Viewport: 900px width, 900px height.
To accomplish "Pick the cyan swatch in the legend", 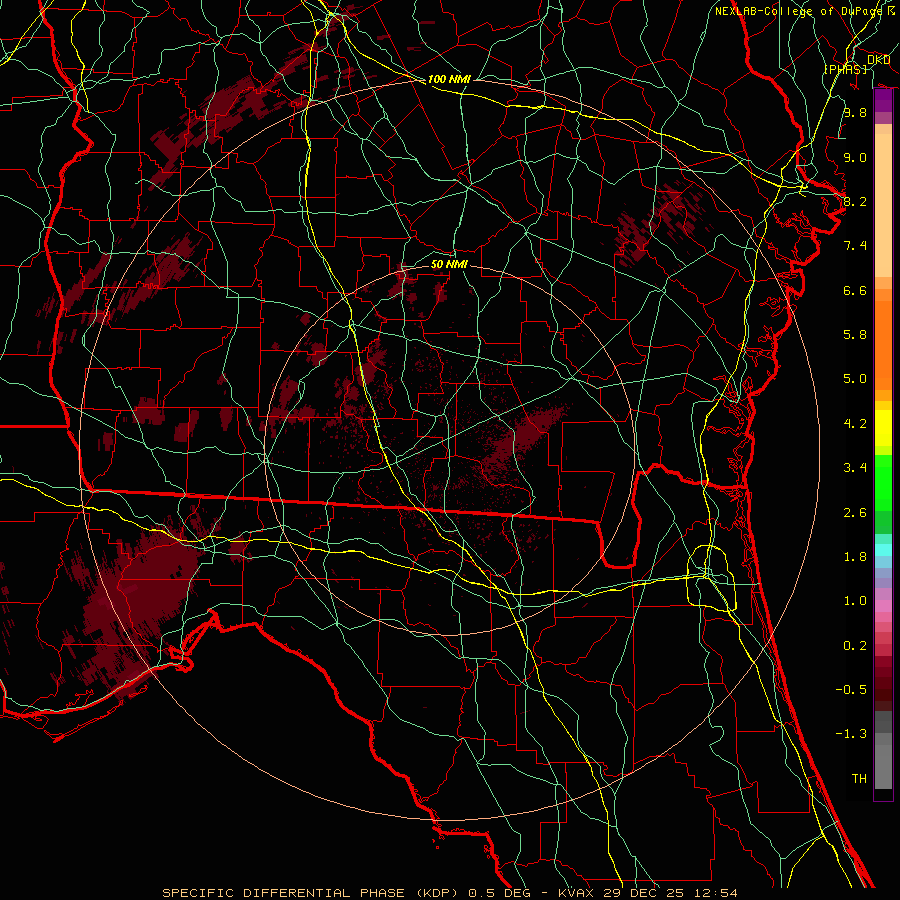I will [883, 549].
